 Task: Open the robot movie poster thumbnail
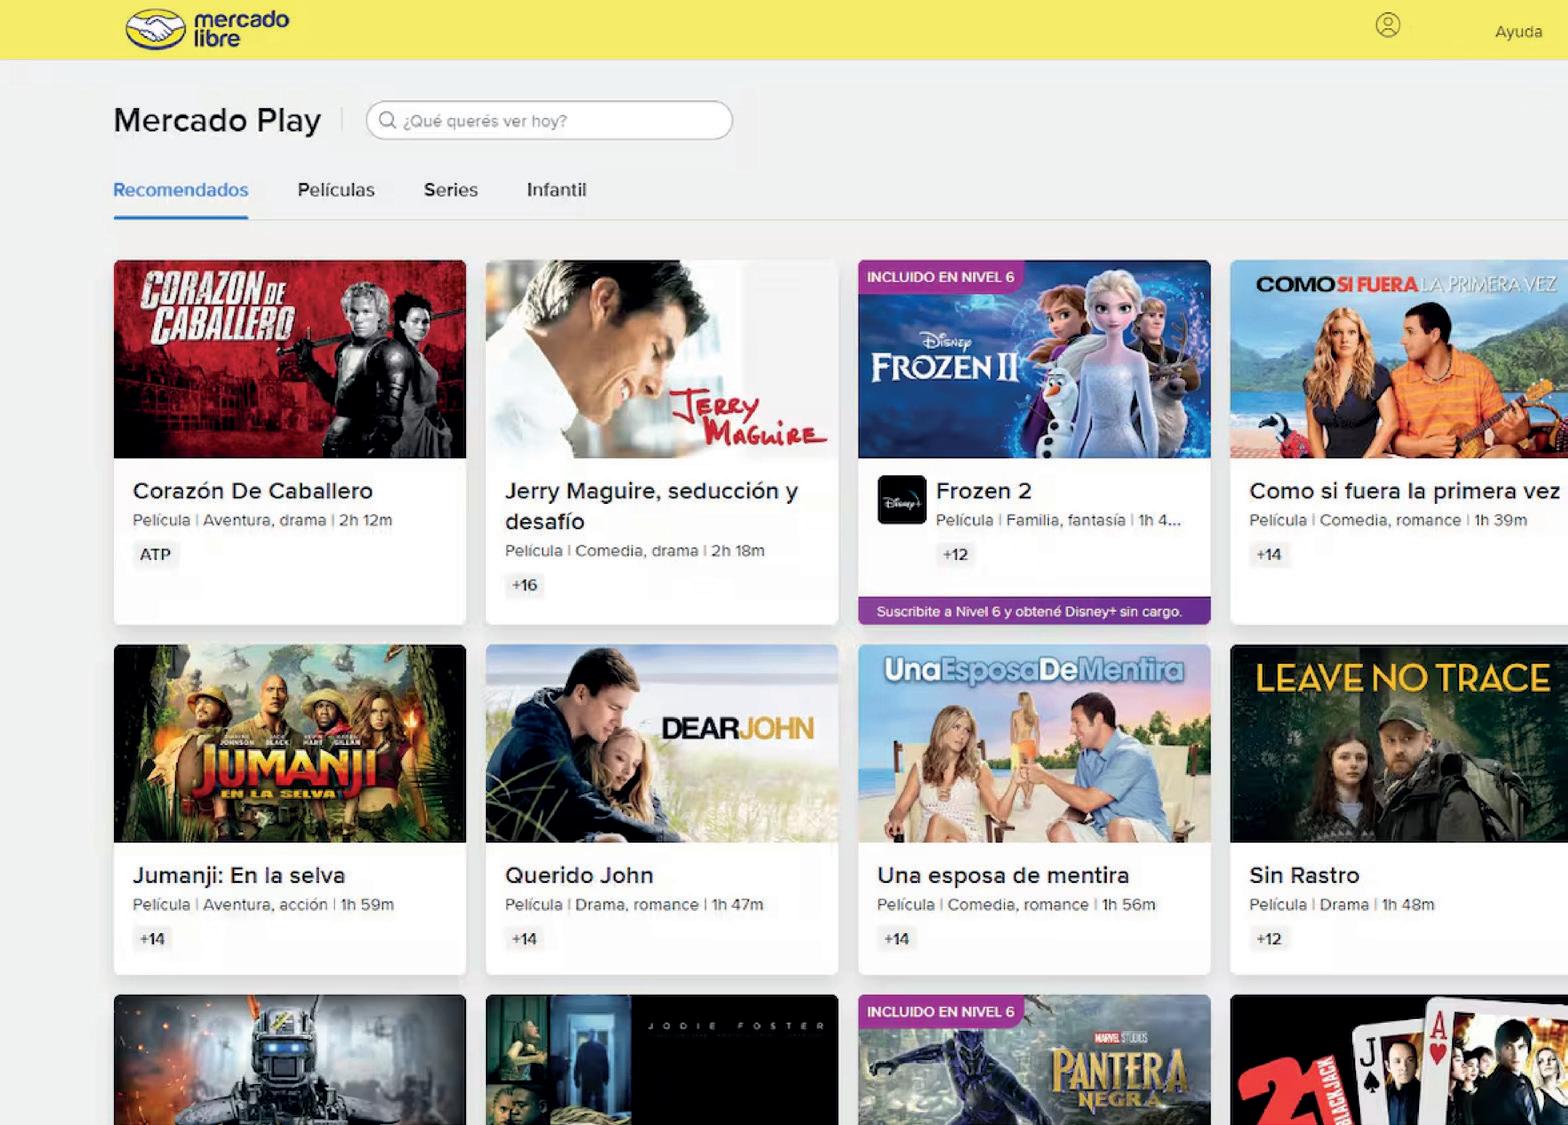coord(290,1060)
